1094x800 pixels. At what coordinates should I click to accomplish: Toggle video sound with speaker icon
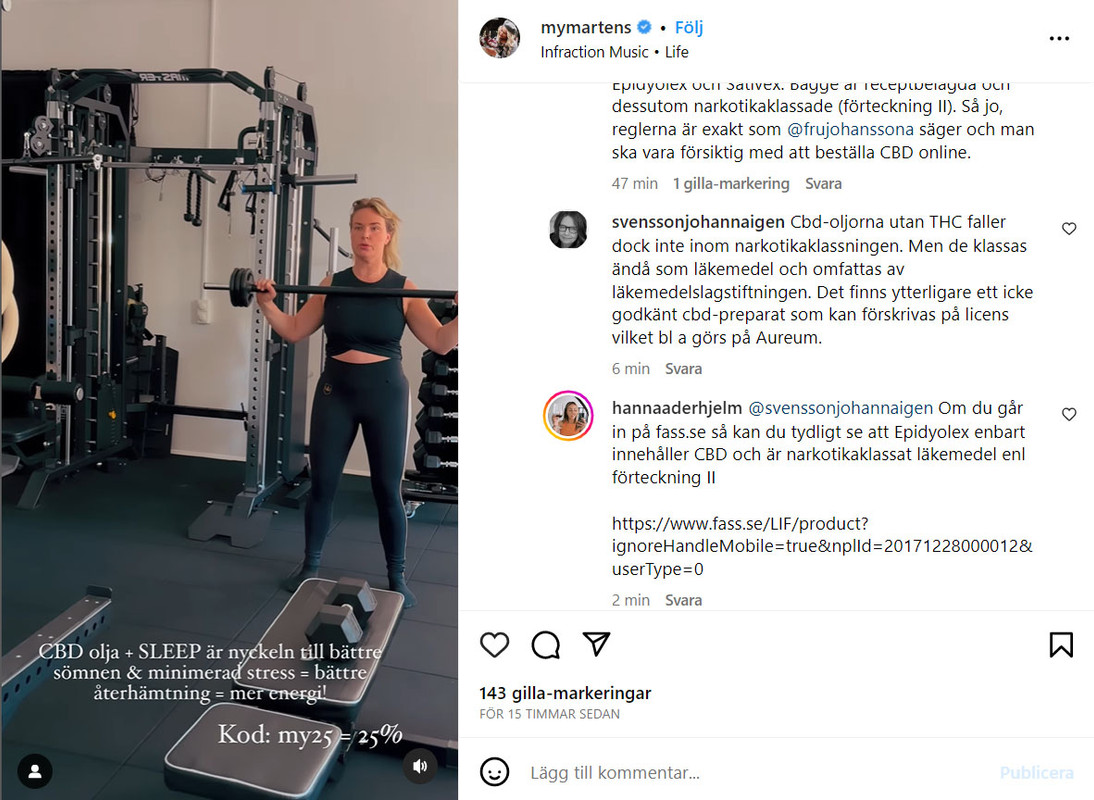pos(420,767)
